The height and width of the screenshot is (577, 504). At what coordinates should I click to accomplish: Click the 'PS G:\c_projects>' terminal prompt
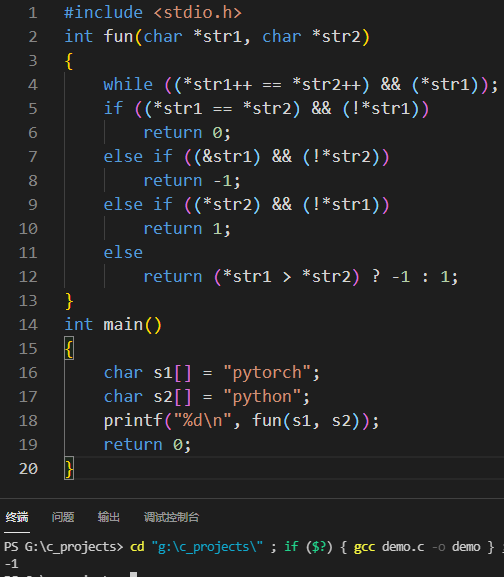coord(63,547)
